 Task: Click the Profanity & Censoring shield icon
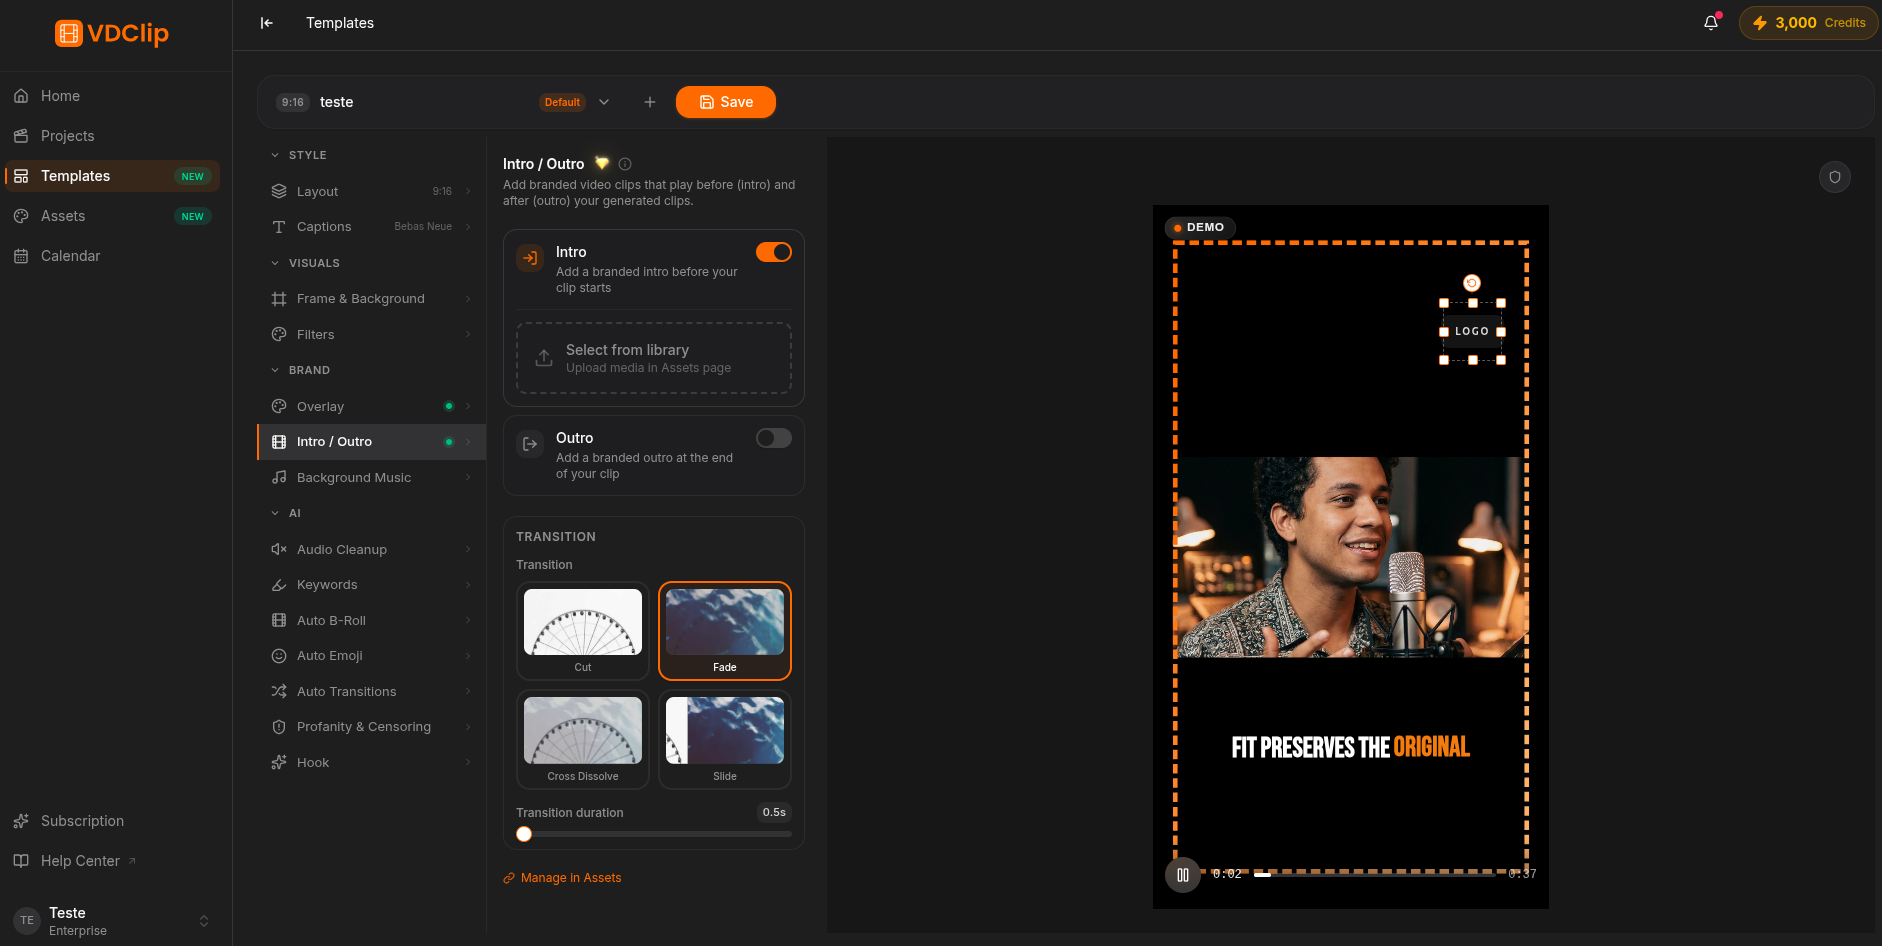click(279, 727)
